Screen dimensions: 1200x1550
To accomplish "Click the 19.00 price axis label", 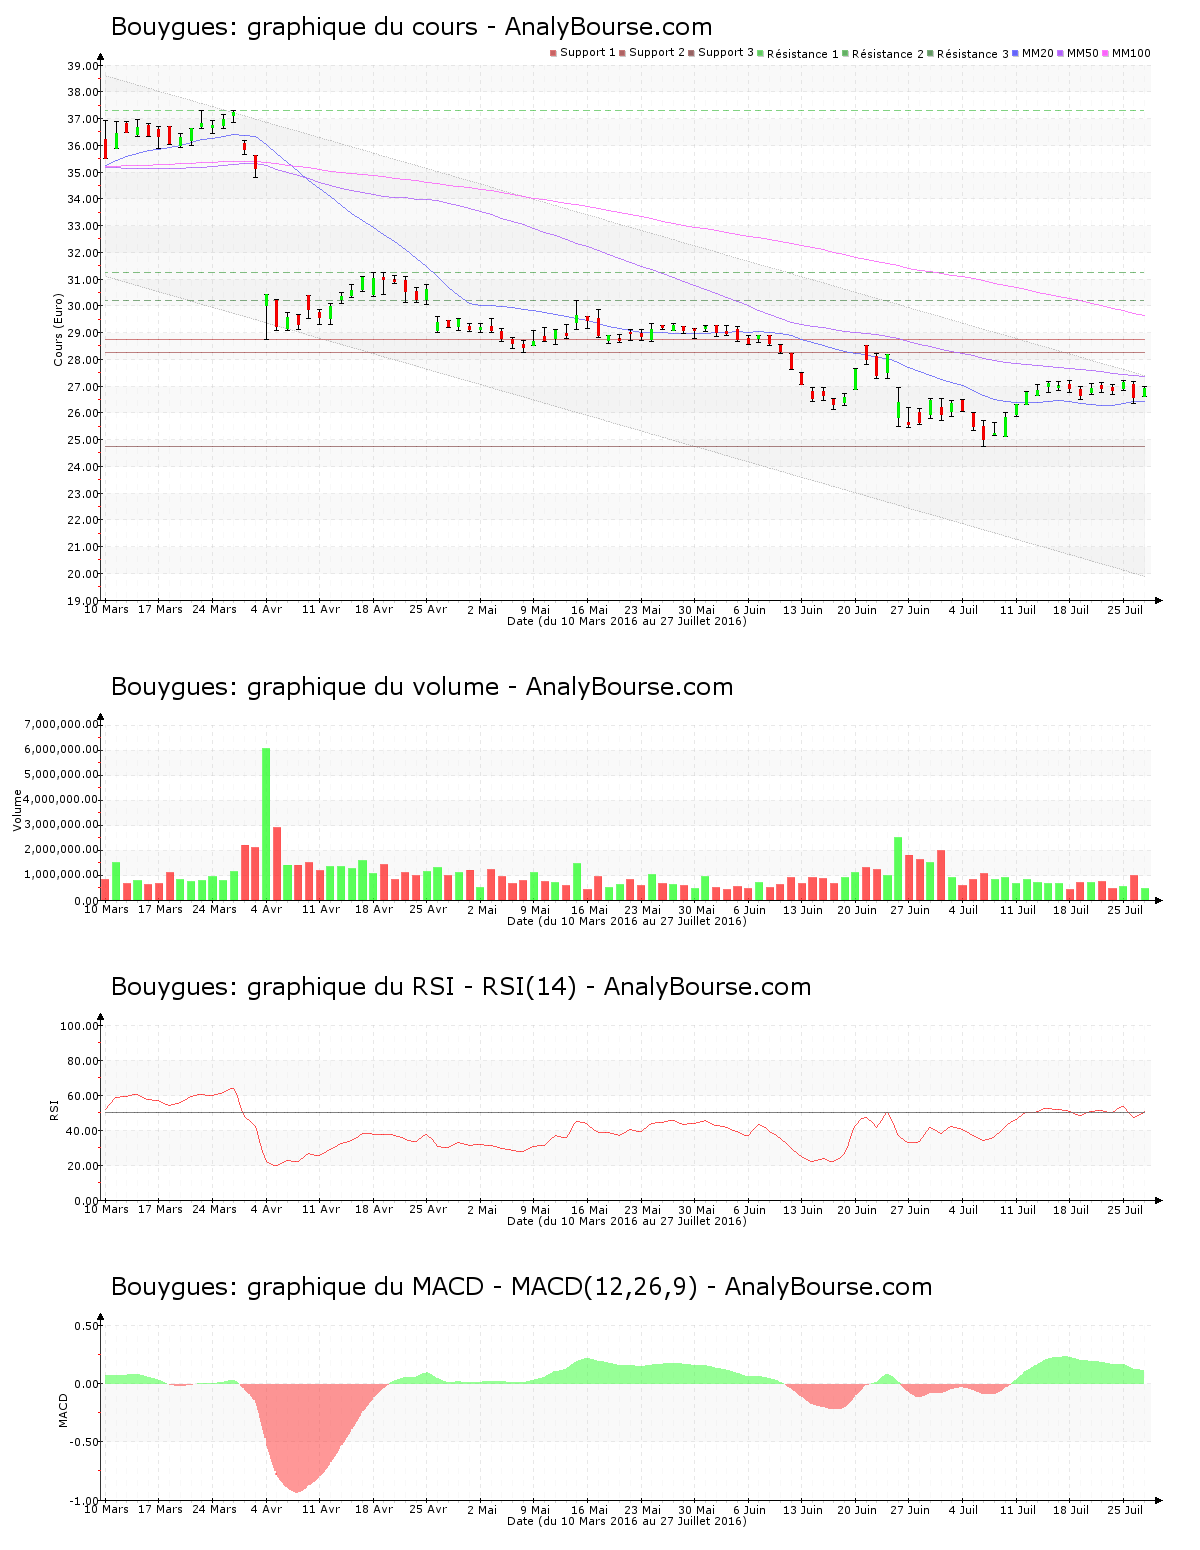I will (83, 601).
